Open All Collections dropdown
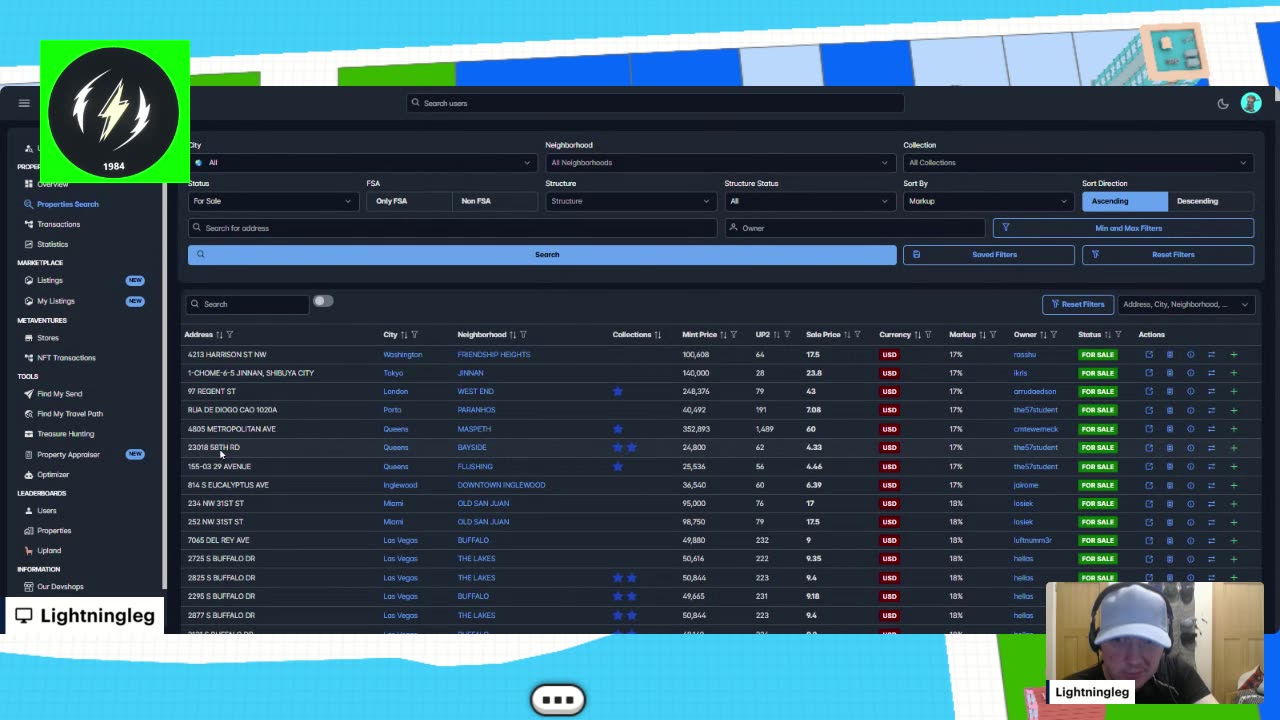Image resolution: width=1280 pixels, height=720 pixels. 1078,163
